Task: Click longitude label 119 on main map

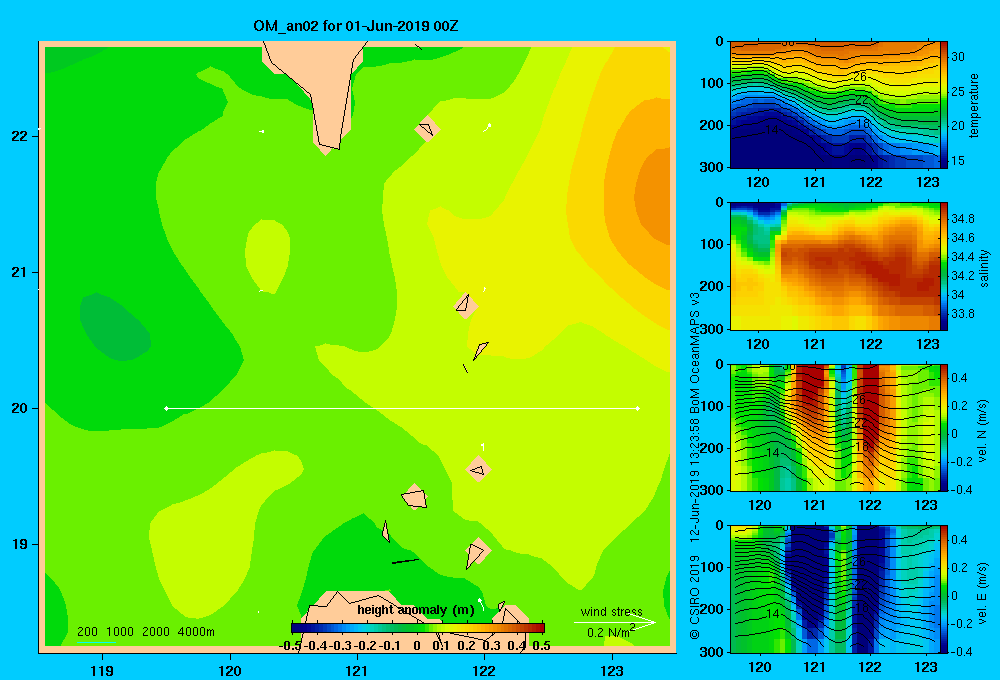Action: pos(102,670)
